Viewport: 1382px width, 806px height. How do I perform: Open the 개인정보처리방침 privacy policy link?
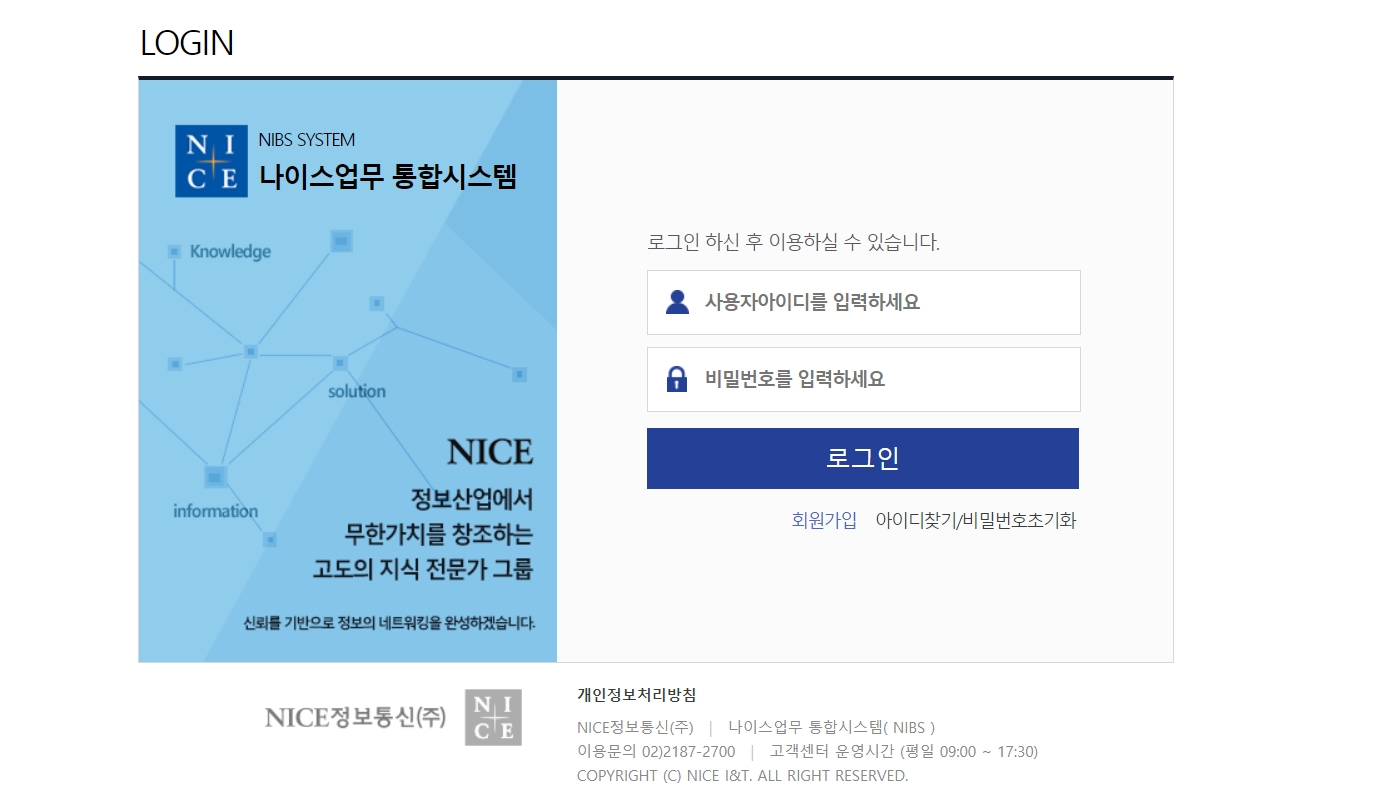click(637, 694)
